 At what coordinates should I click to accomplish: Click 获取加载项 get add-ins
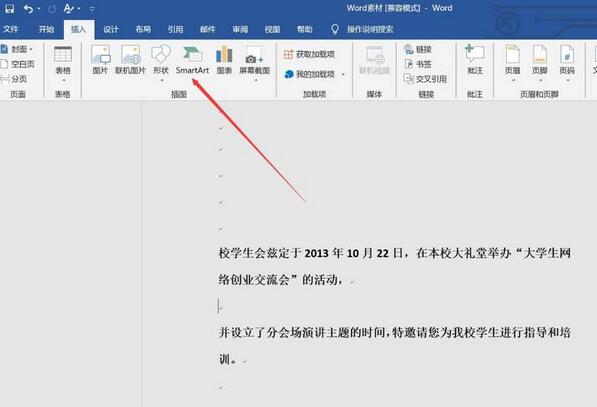coord(309,54)
